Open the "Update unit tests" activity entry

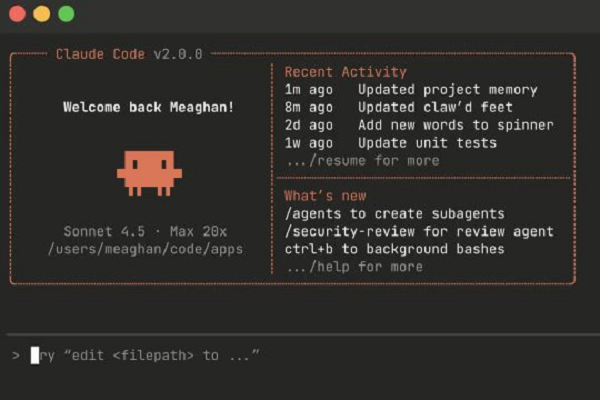(427, 143)
